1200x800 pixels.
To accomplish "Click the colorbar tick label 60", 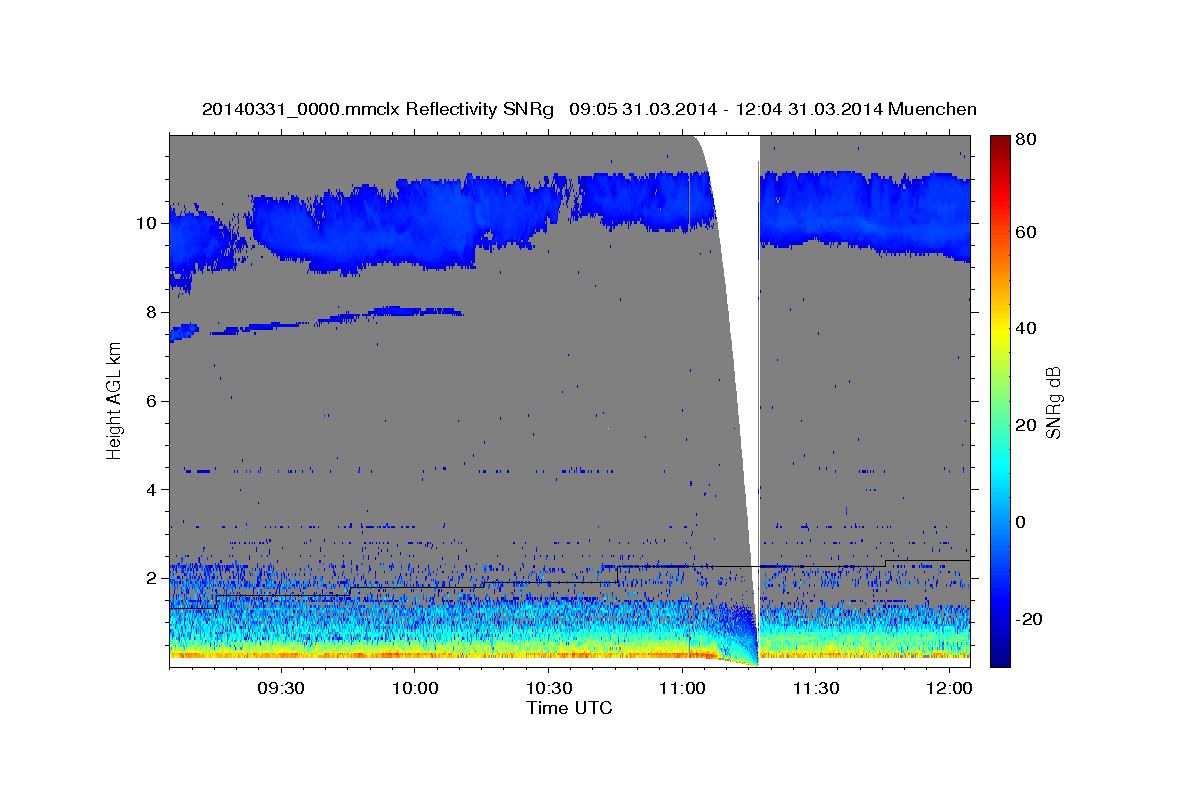I will 1026,232.
